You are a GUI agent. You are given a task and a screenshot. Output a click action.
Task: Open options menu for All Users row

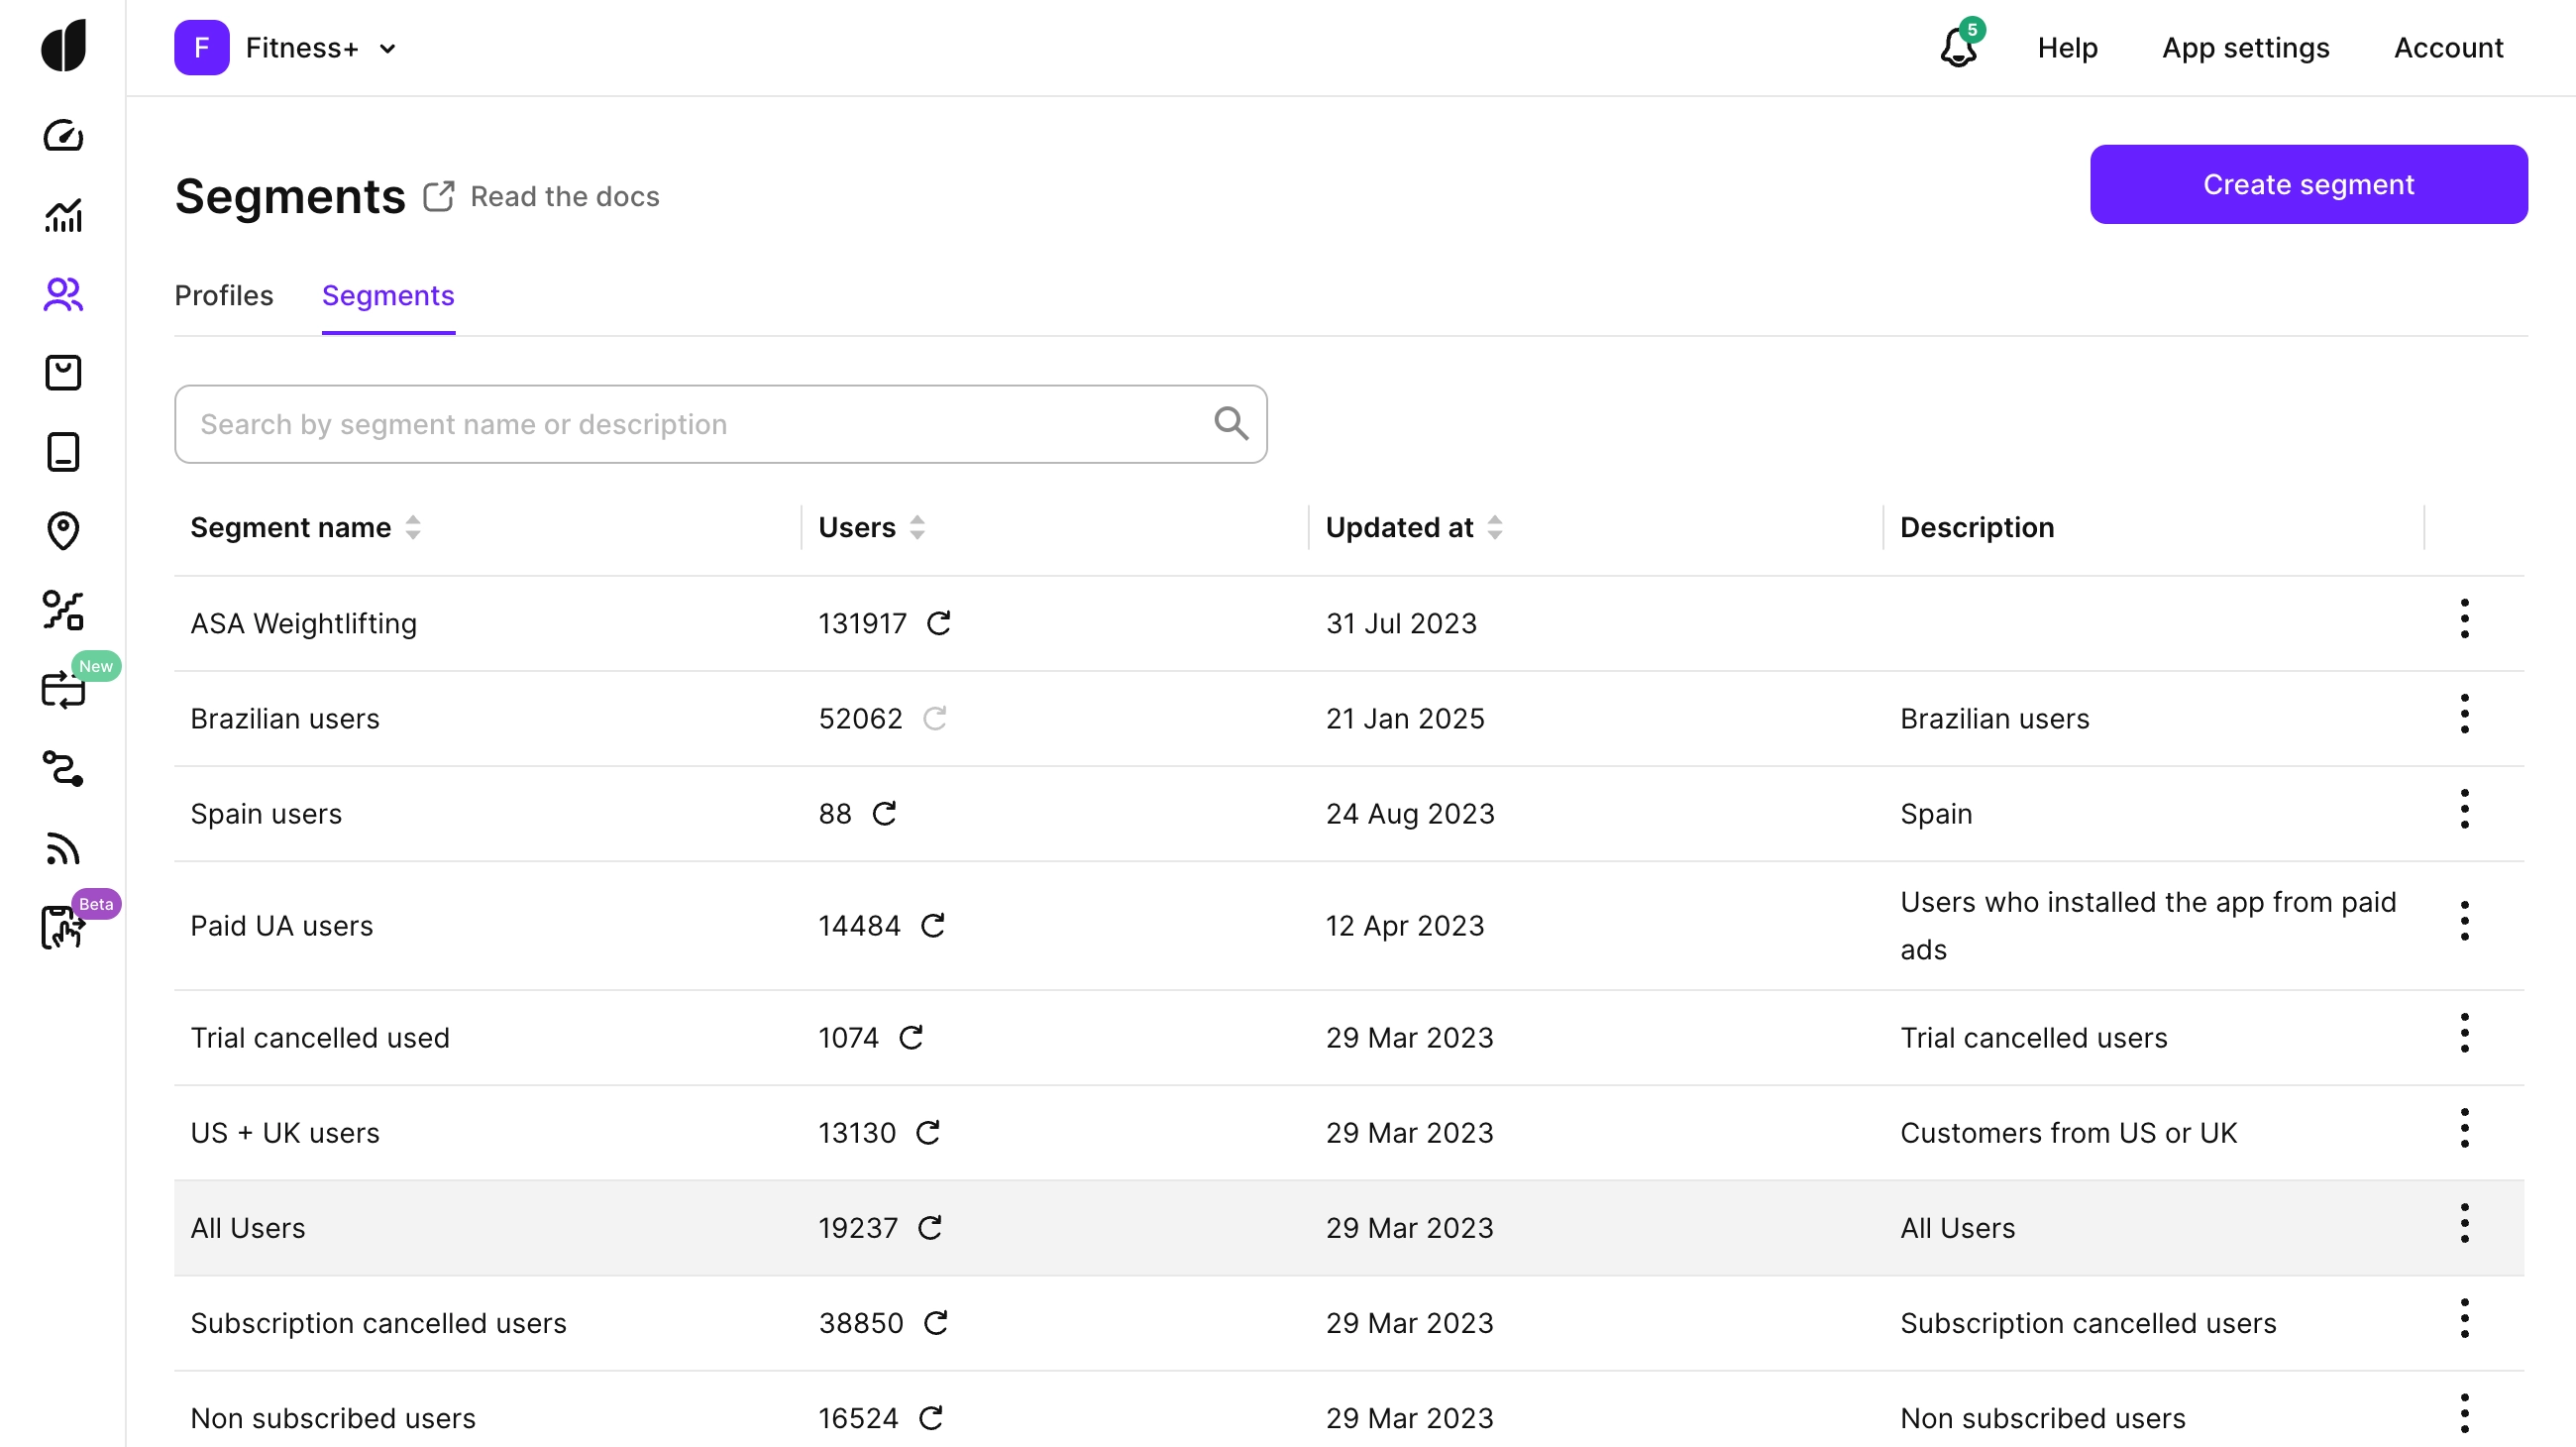[x=2464, y=1223]
